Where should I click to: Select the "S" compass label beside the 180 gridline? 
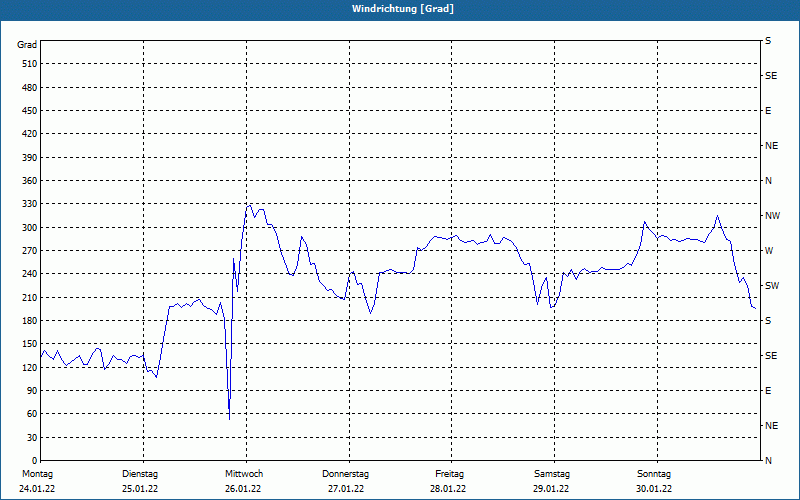tap(768, 320)
